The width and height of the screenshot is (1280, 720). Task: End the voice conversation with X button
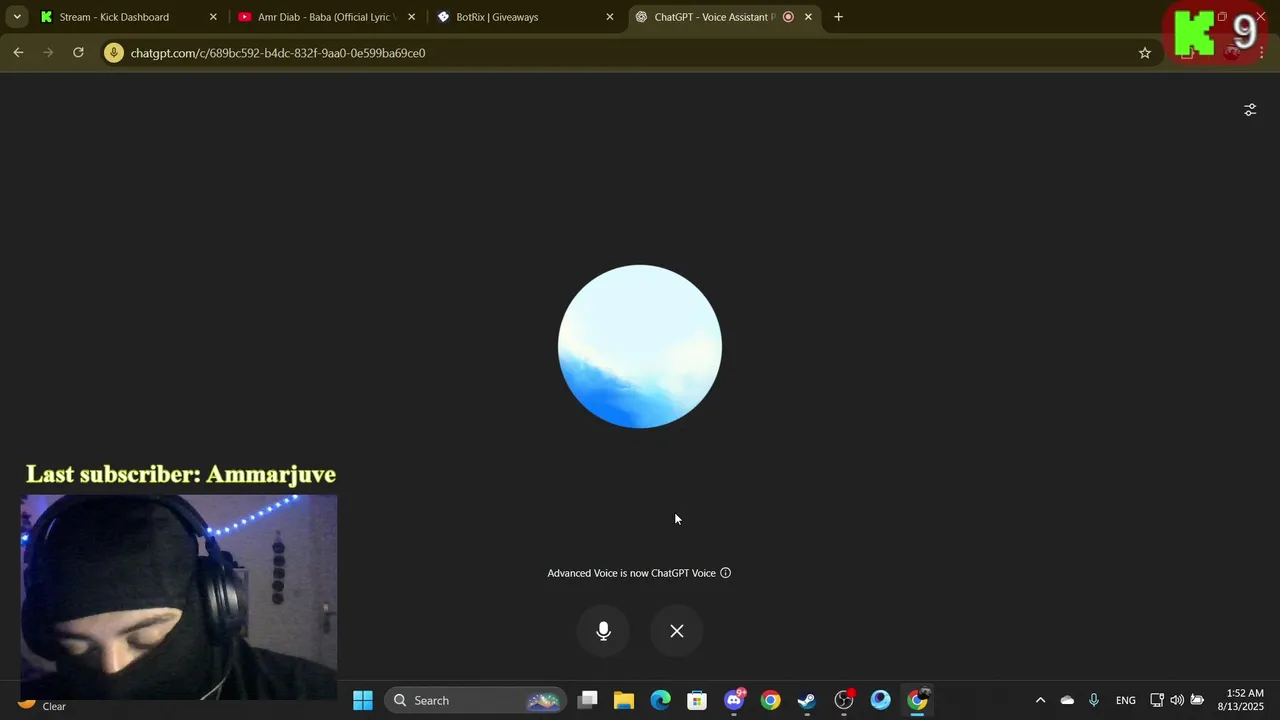(x=677, y=631)
